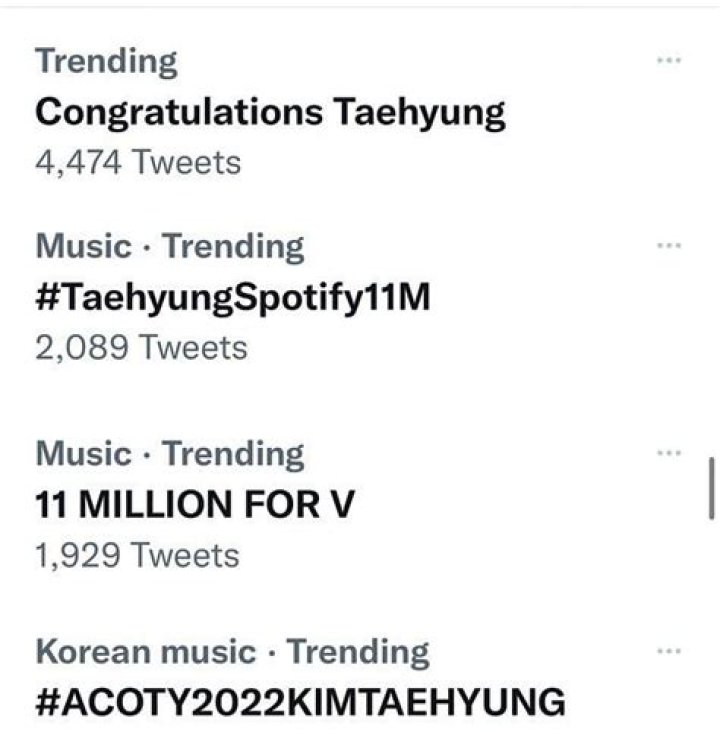Tap the ellipsis icon for #ACOTY2022KIMTAEHYUNG trend
The width and height of the screenshot is (720, 732).
(667, 651)
